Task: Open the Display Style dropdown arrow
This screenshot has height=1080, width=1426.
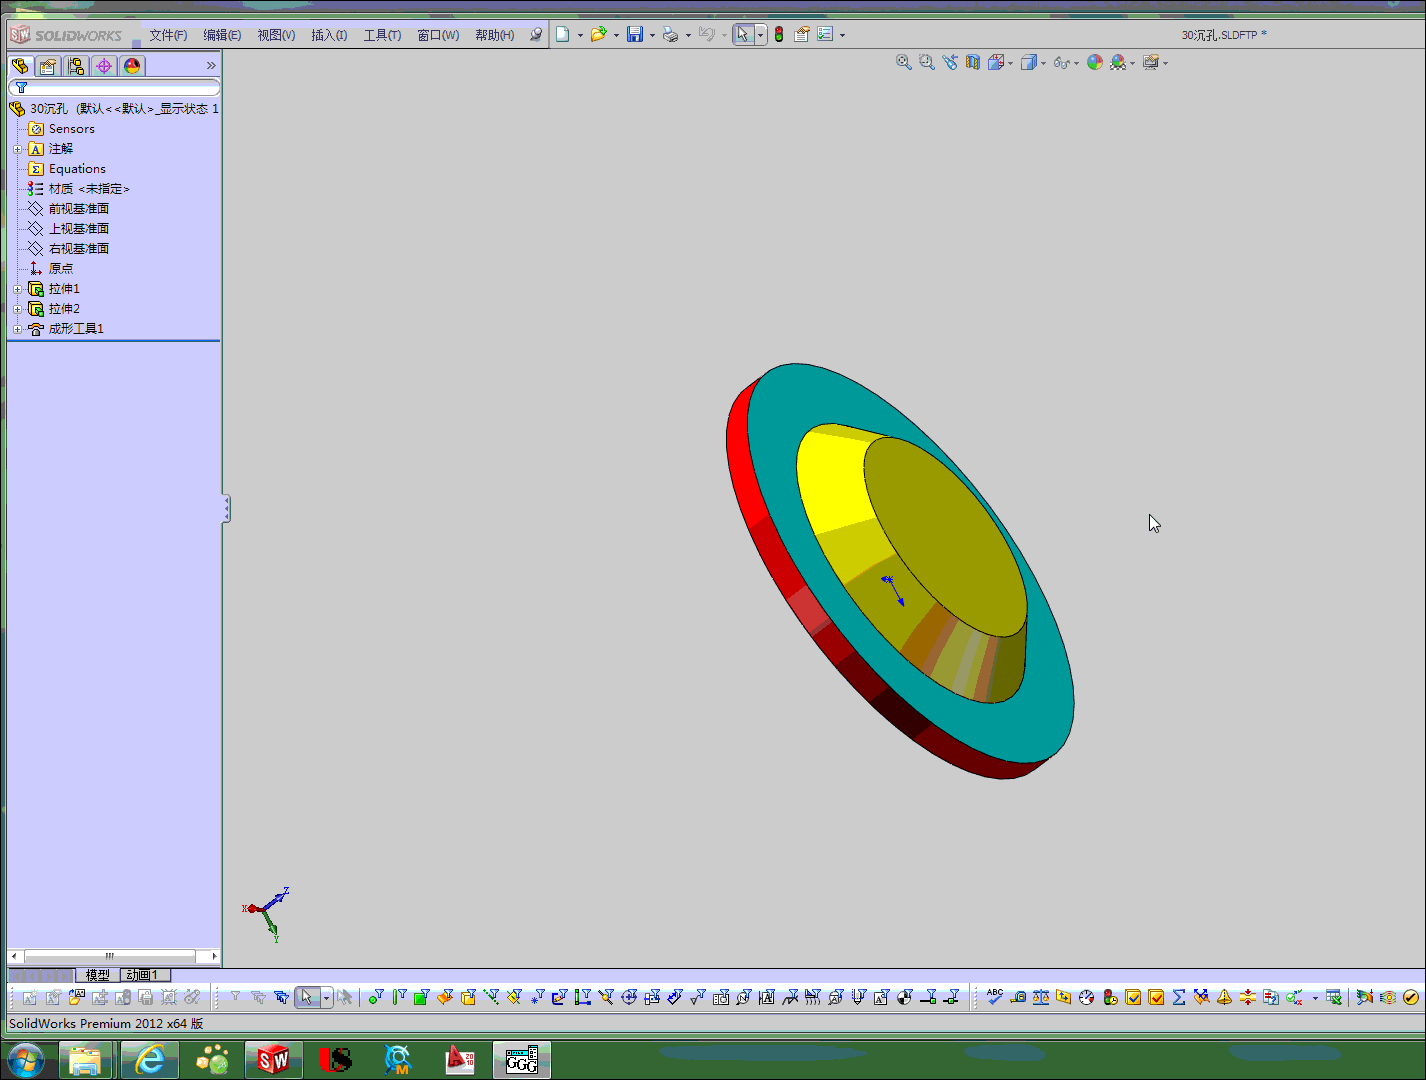Action: (1043, 63)
